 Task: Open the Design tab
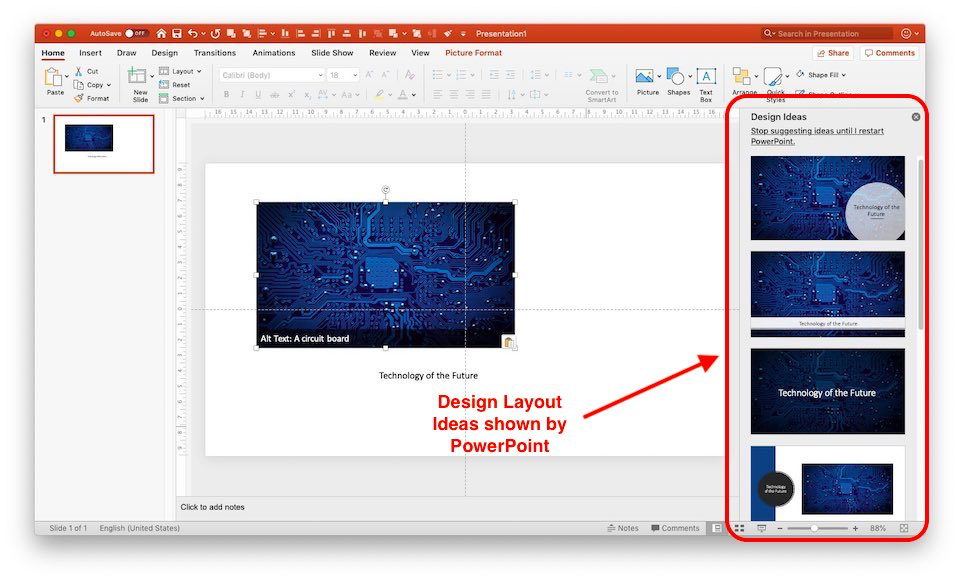pos(165,53)
